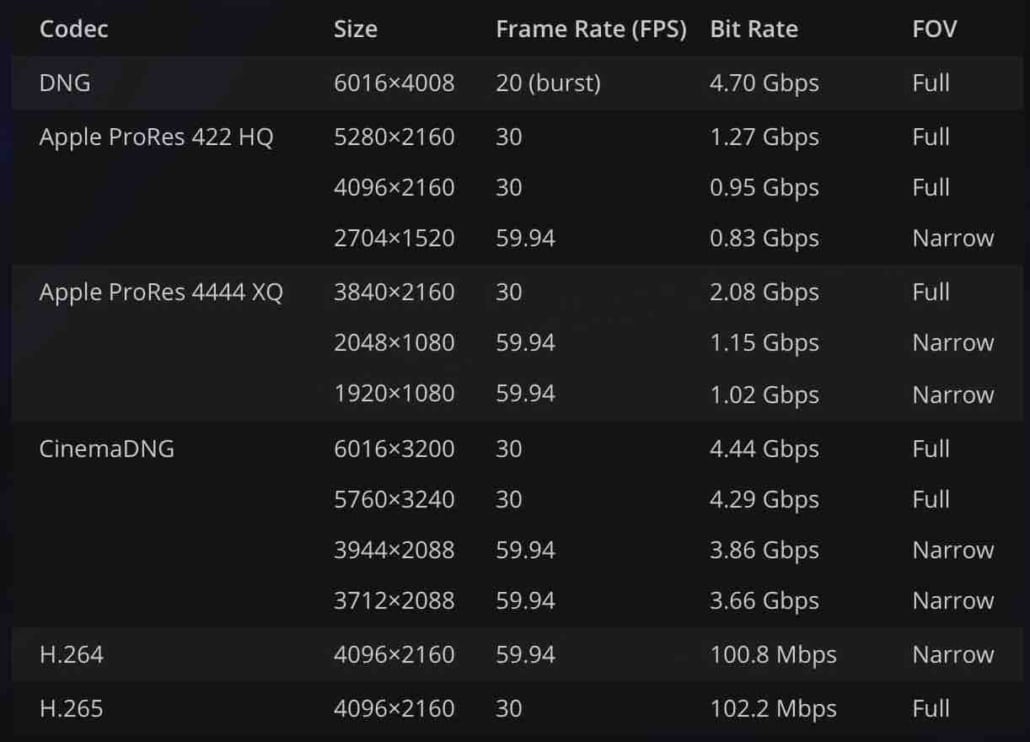Click the Bit Rate column header
This screenshot has height=742, width=1030.
[754, 29]
